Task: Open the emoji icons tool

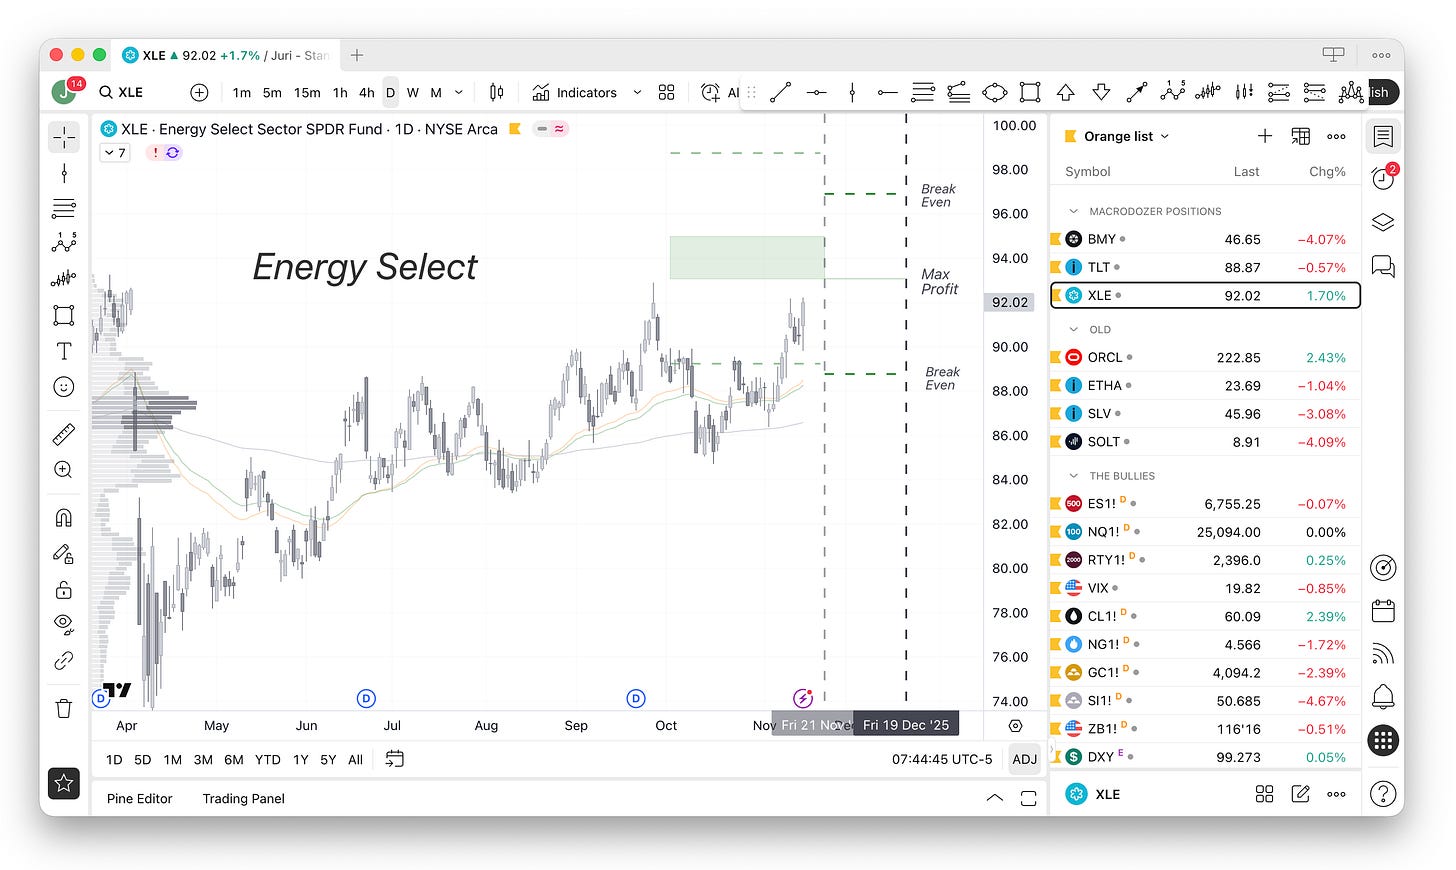Action: 64,387
